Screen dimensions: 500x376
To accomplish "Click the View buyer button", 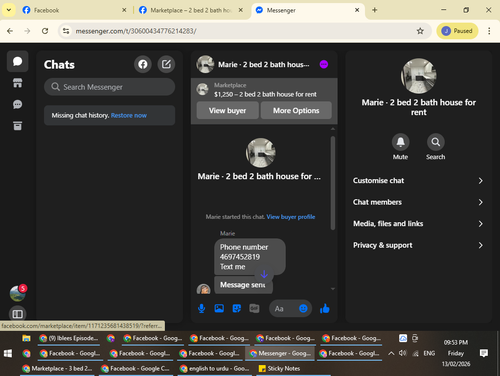I will pos(227,110).
